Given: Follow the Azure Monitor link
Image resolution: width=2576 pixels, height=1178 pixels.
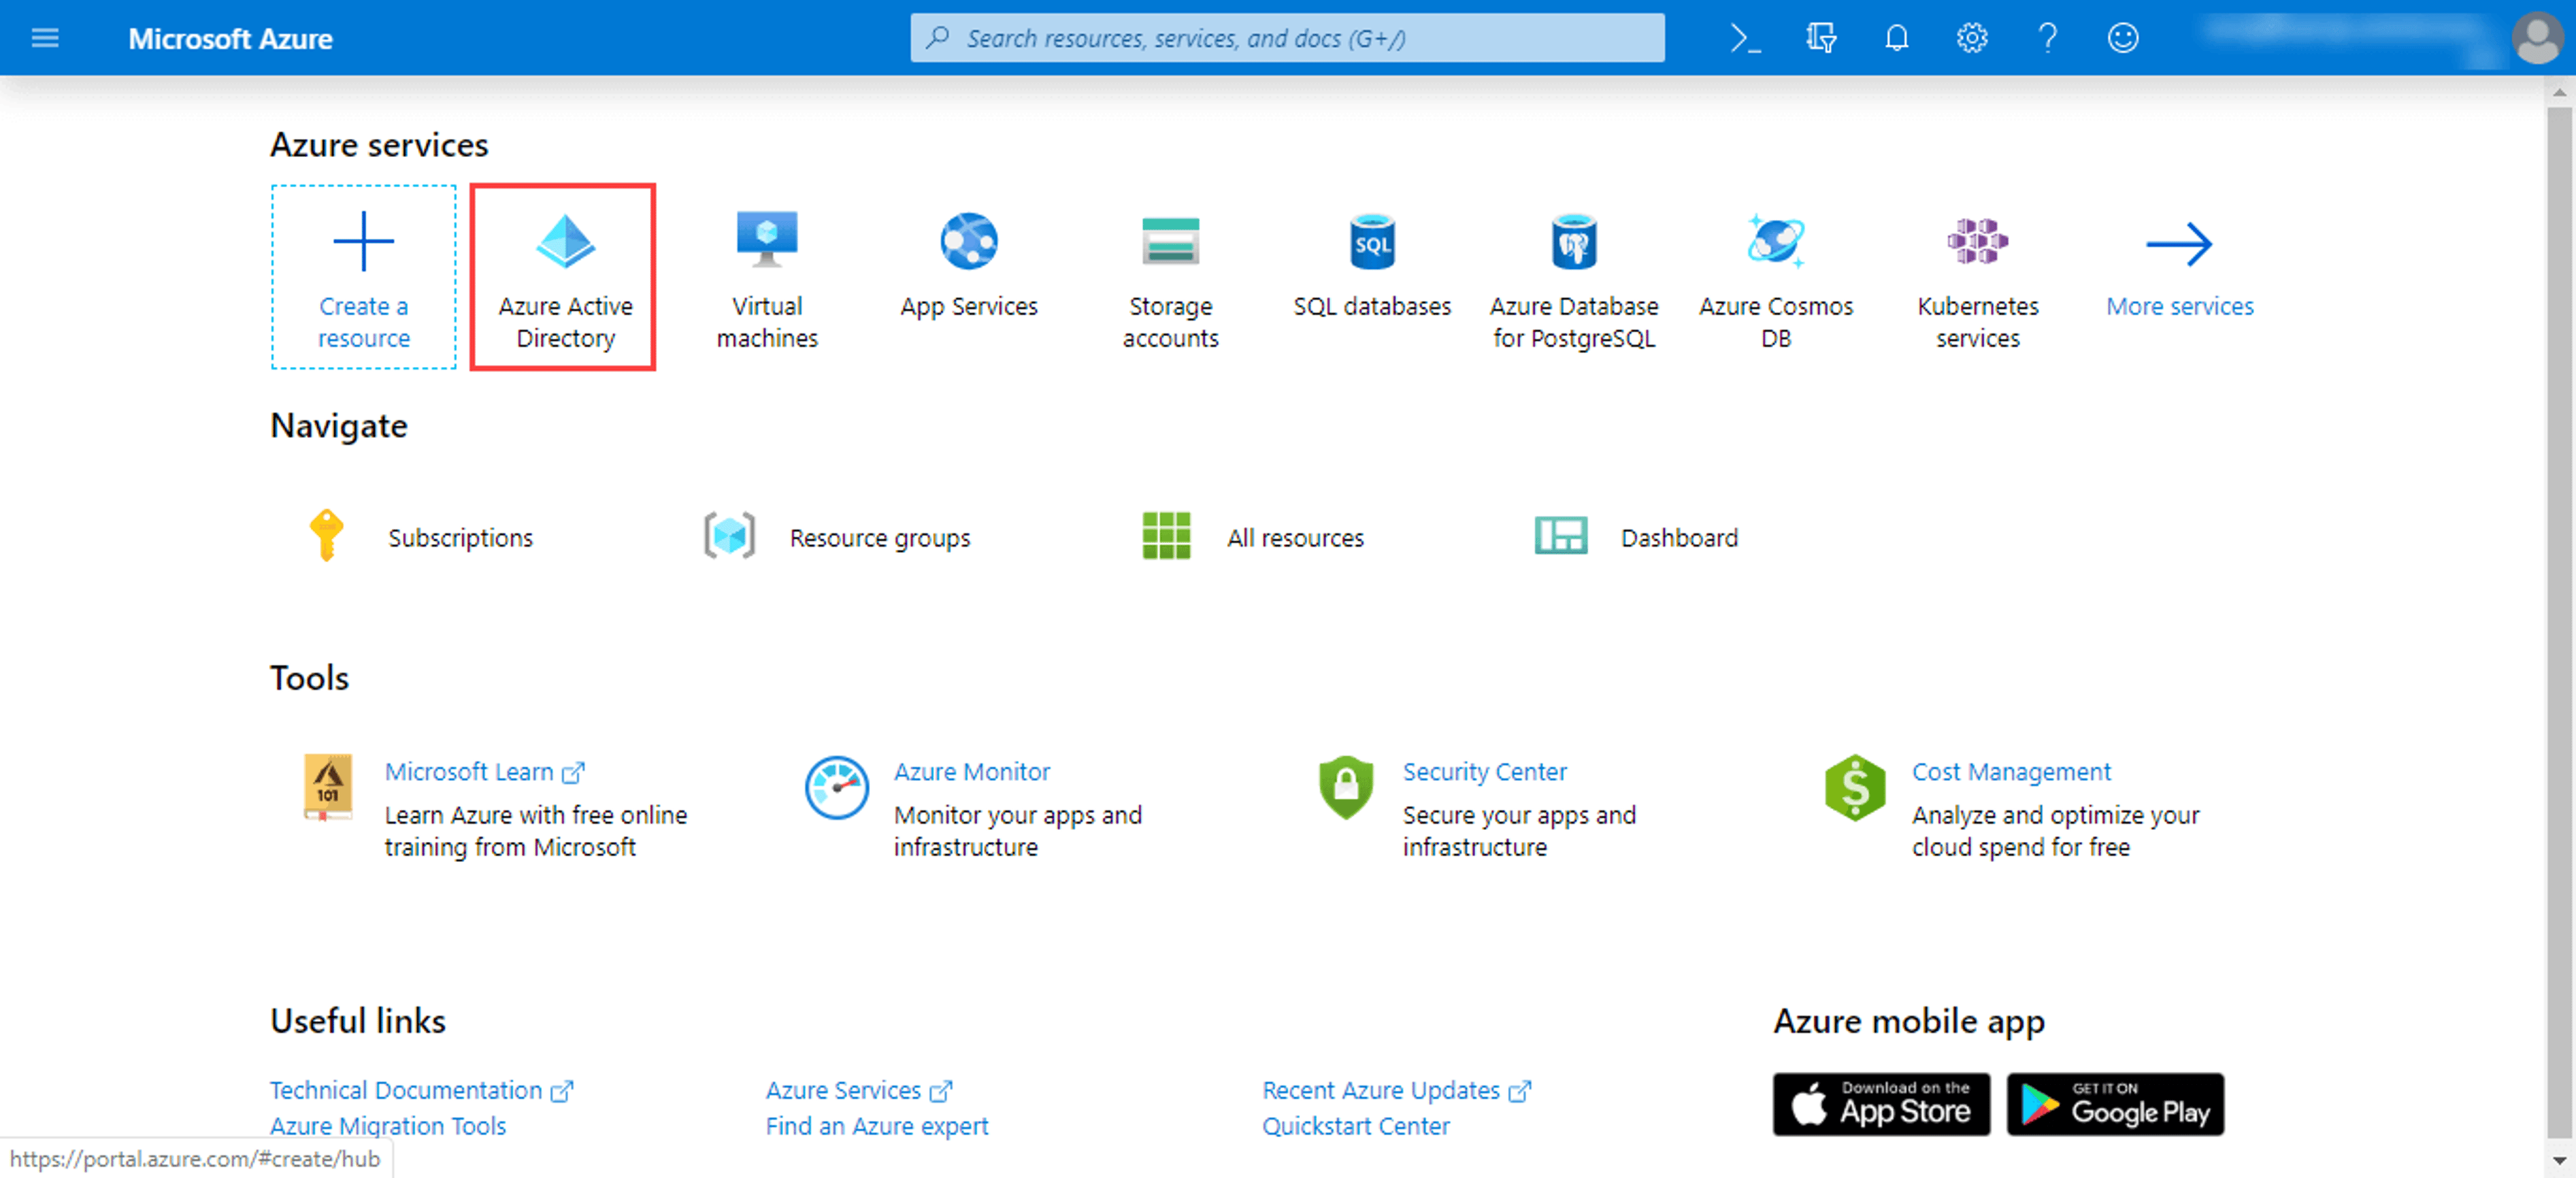Looking at the screenshot, I should [x=971, y=772].
